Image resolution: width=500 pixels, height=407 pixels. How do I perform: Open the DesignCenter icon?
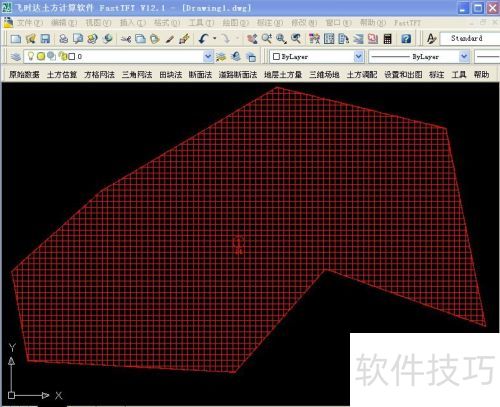tap(329, 39)
